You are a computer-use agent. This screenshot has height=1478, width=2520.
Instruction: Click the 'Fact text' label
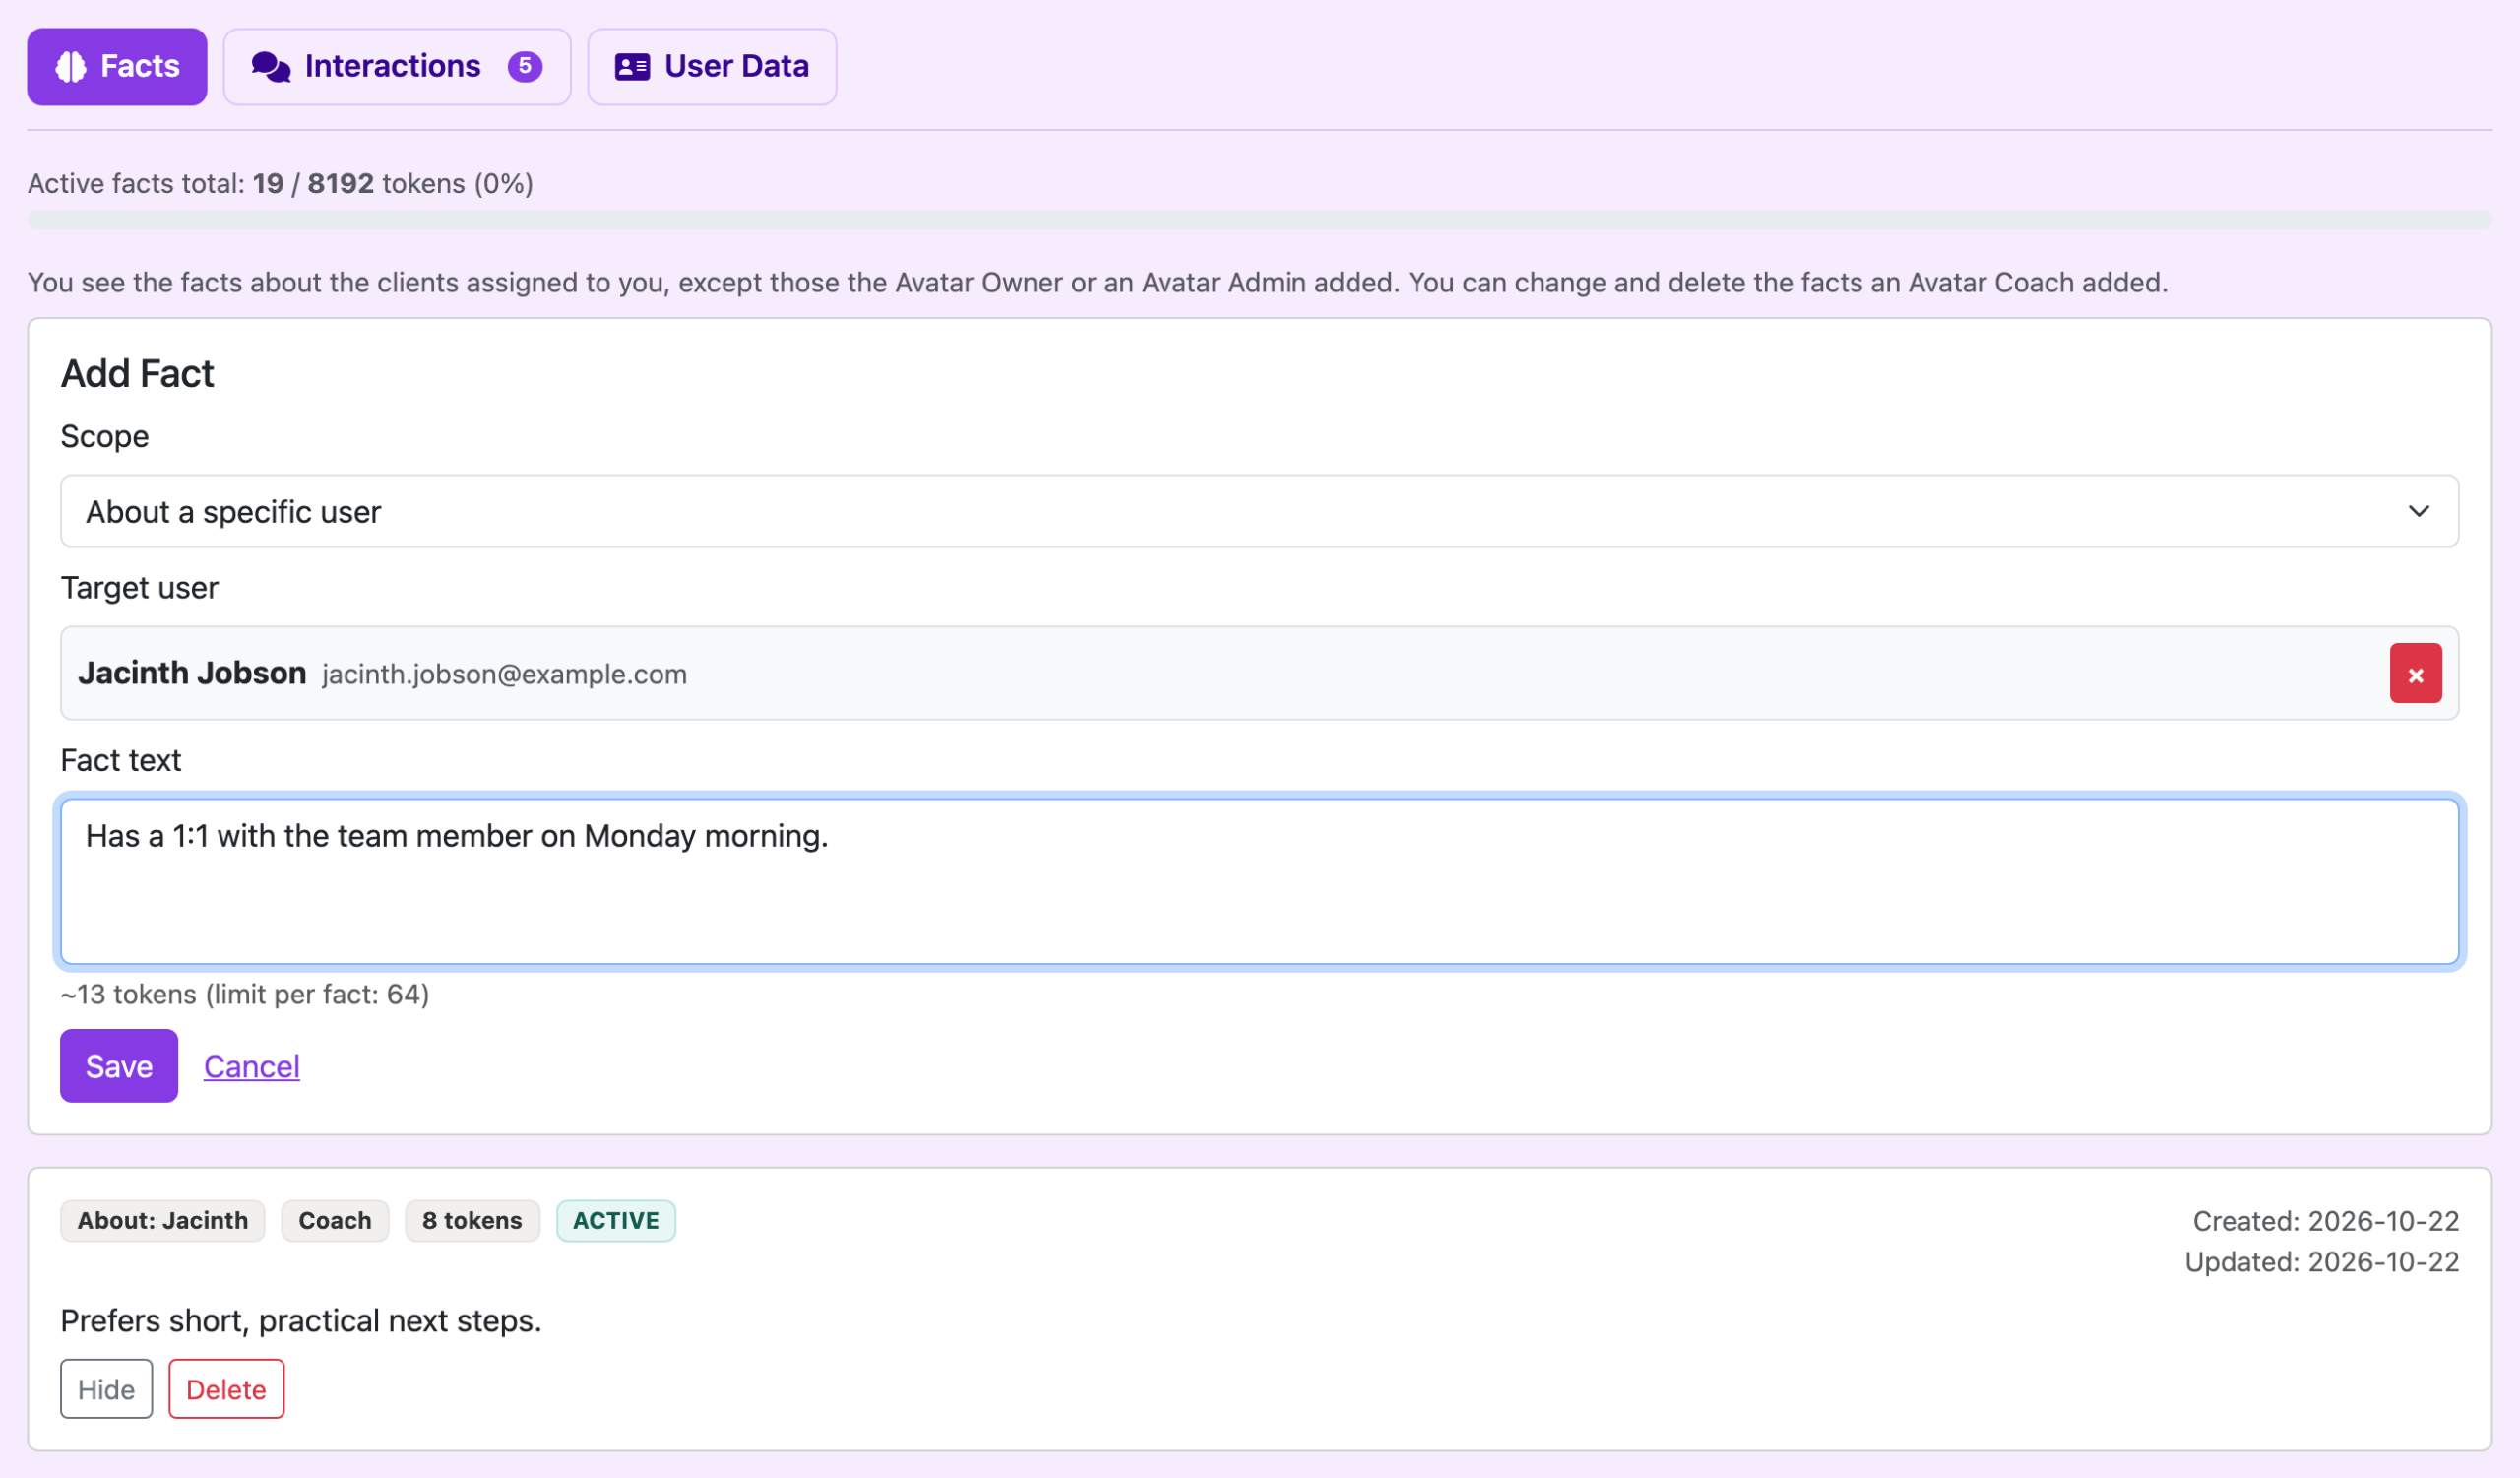[x=120, y=760]
